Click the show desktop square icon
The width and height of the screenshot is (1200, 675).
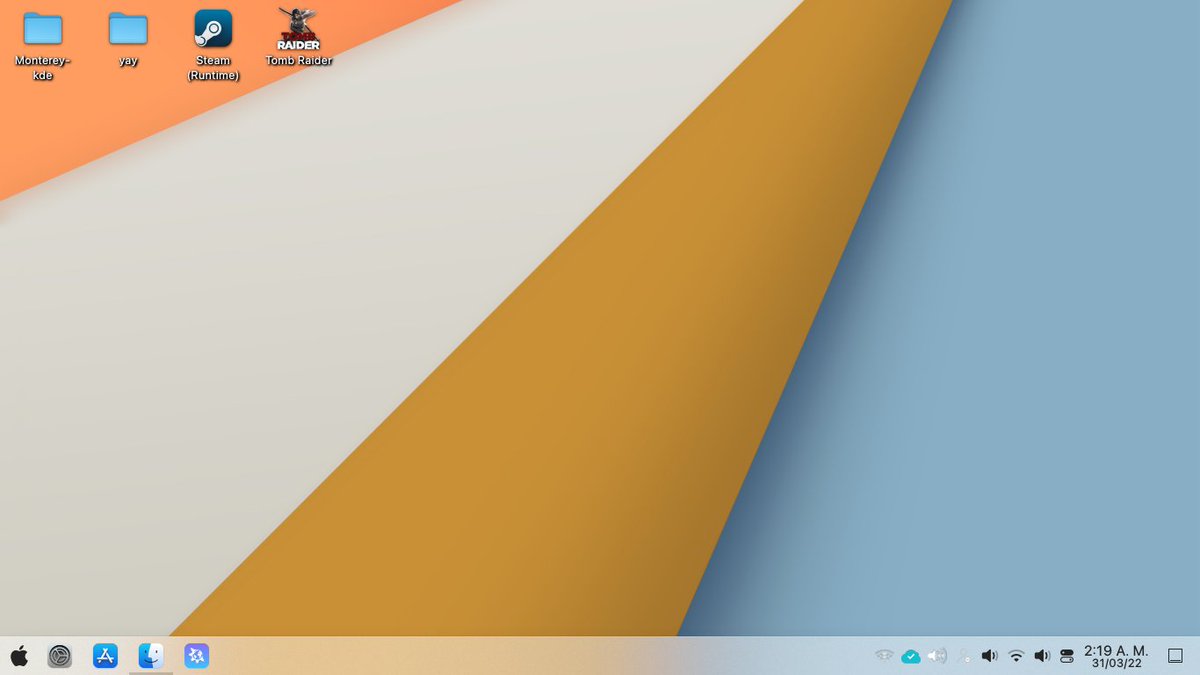point(1175,656)
